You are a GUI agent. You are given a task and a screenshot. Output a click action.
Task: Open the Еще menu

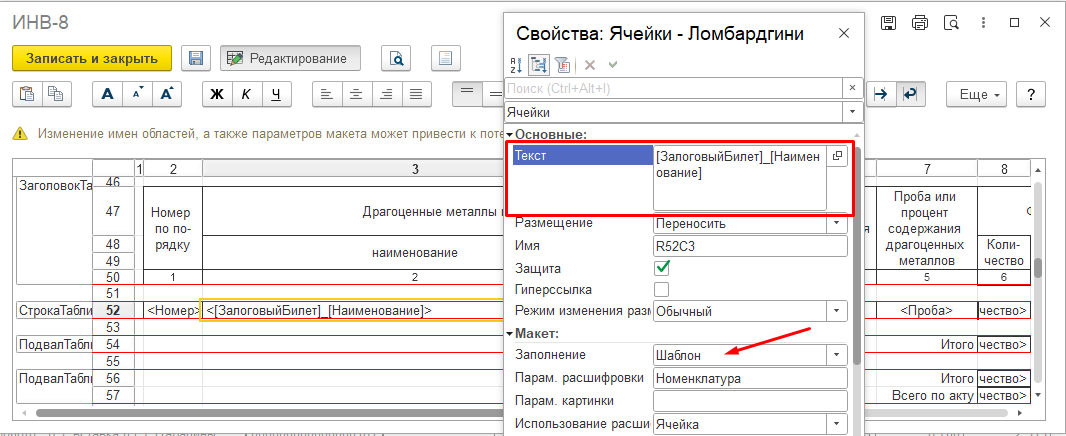[979, 94]
